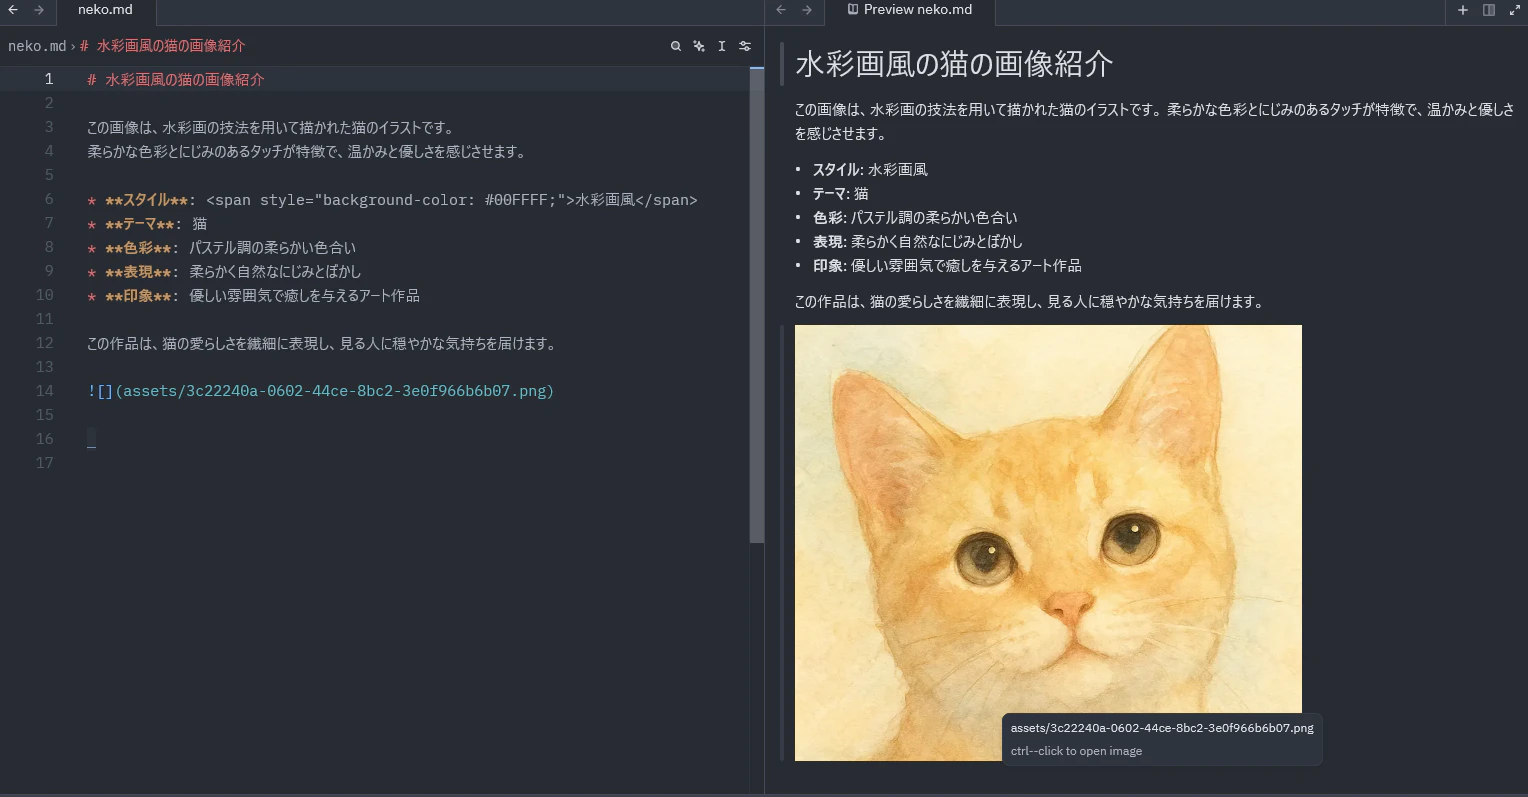Click the plus icon for a new tab
Image resolution: width=1528 pixels, height=797 pixels.
coord(1463,10)
